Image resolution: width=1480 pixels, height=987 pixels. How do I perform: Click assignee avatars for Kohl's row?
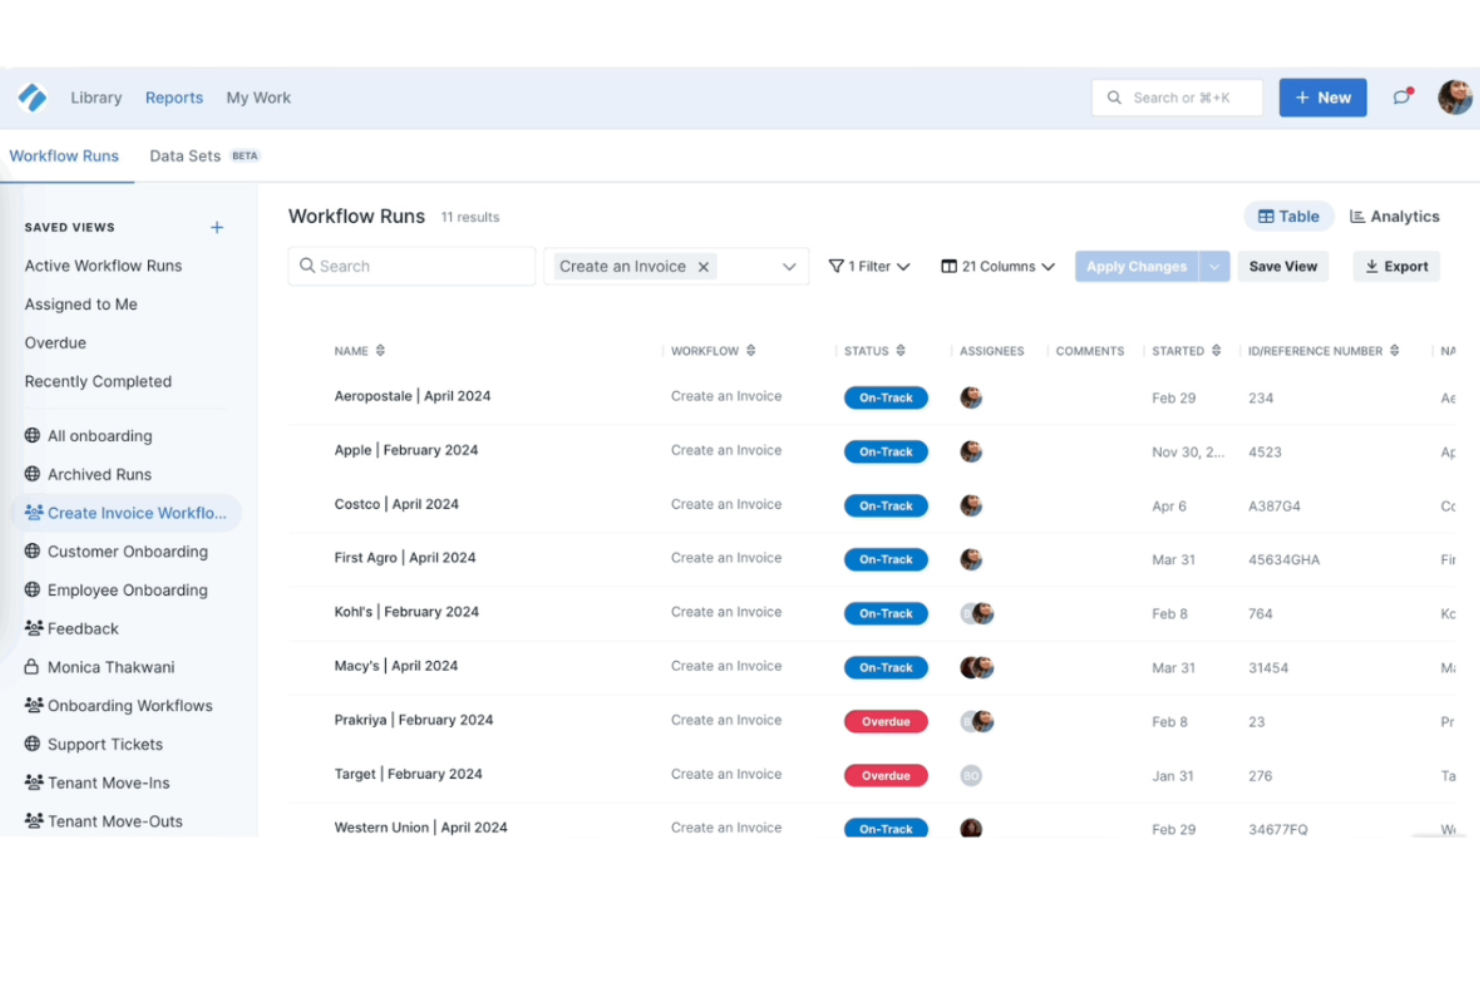point(977,613)
